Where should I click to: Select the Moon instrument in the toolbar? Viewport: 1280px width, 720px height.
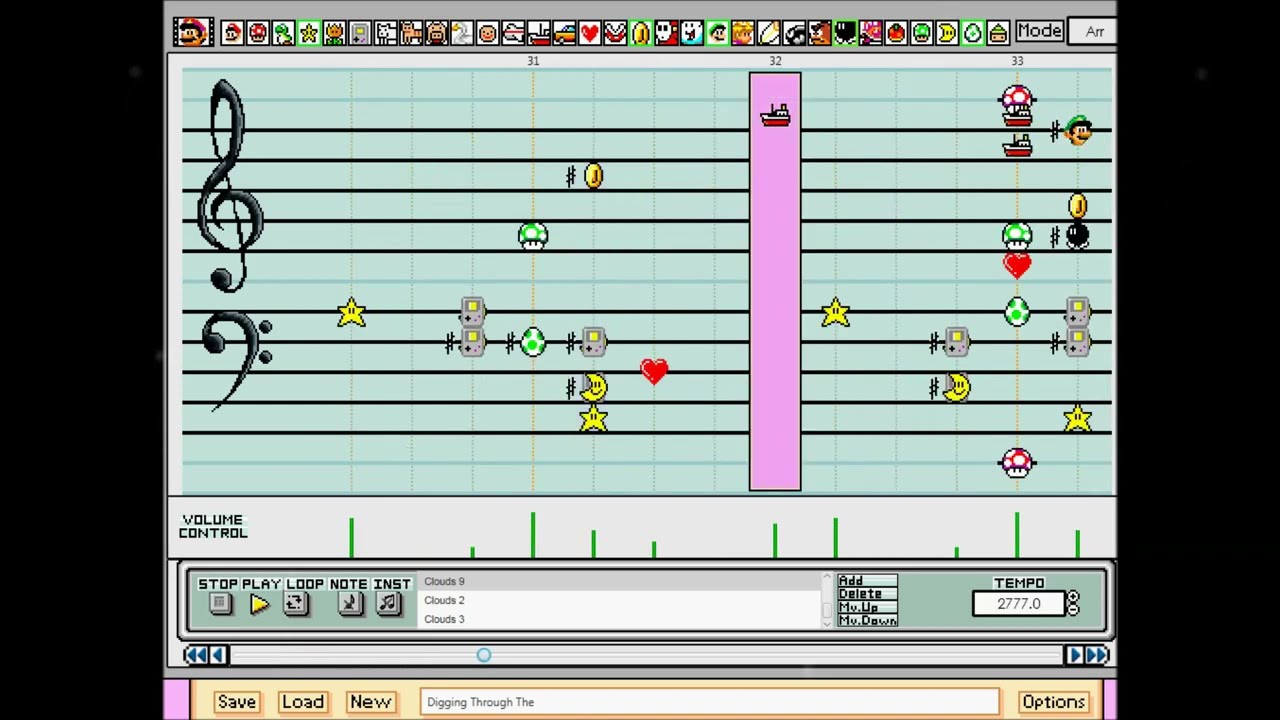947,33
